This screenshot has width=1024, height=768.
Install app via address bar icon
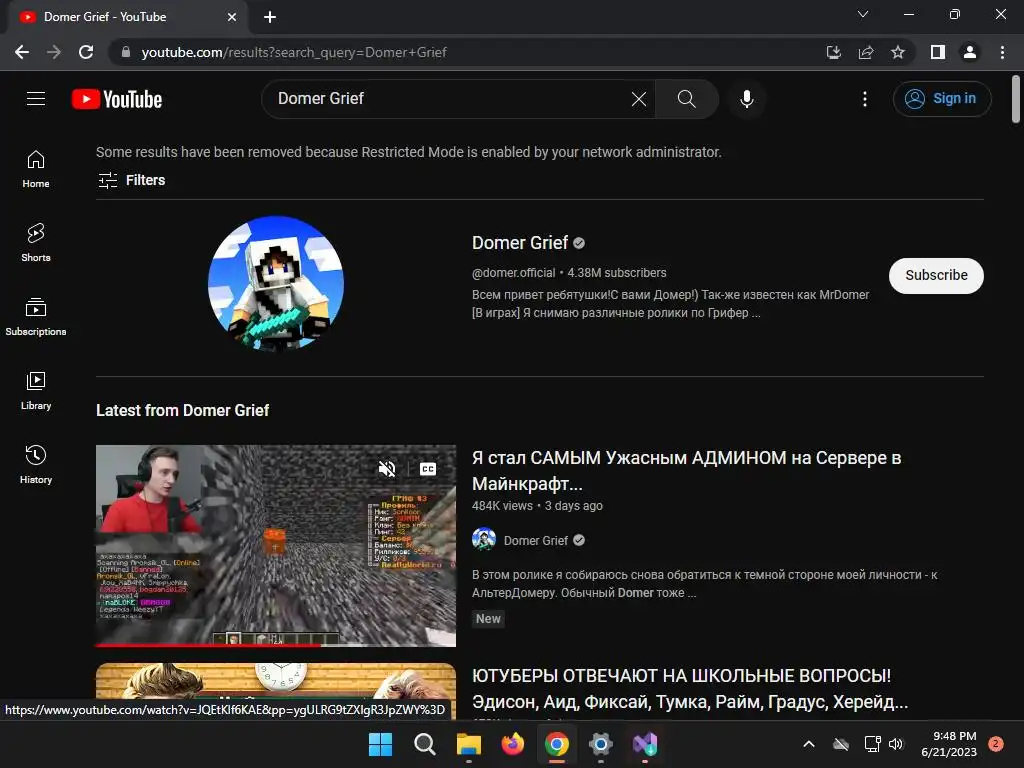[x=833, y=52]
